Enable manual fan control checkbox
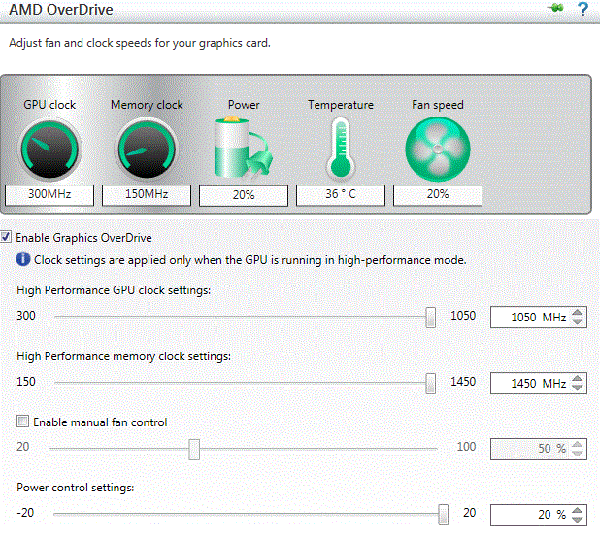This screenshot has height=541, width=600. tap(23, 422)
